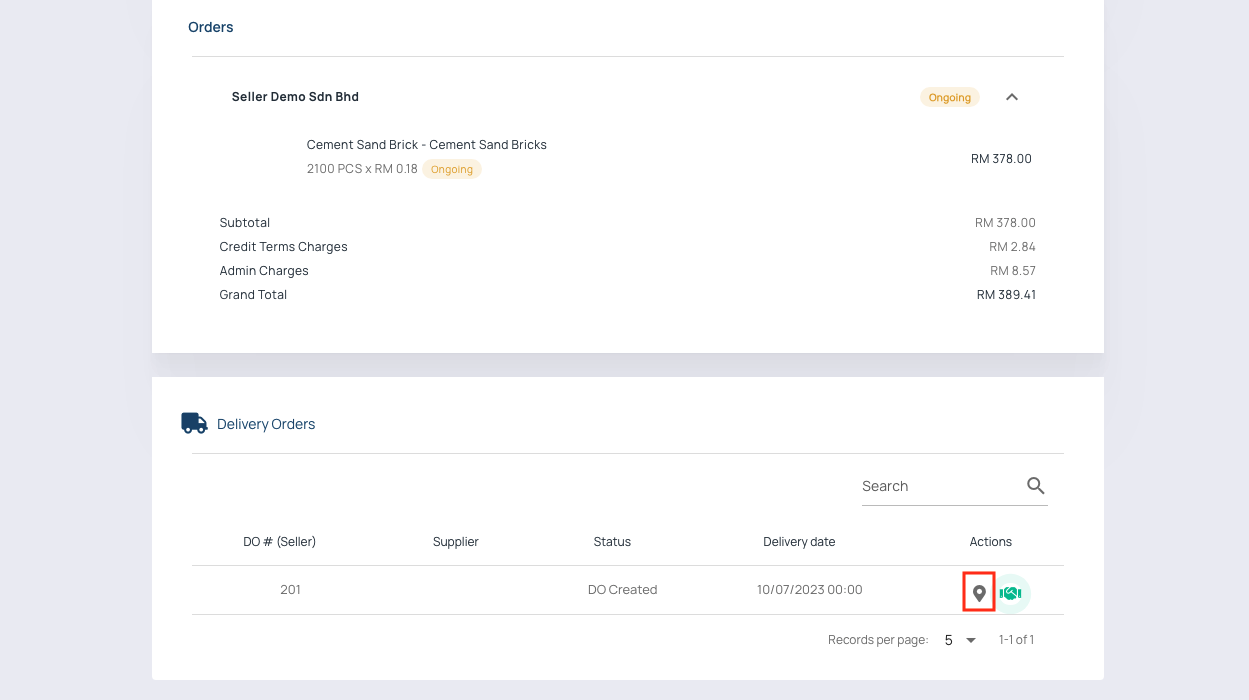Sort by the Status column header
Image resolution: width=1249 pixels, height=700 pixels.
click(x=612, y=542)
